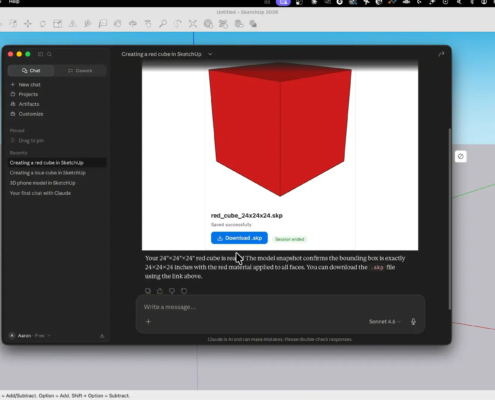This screenshot has width=495, height=400.
Task: Click 'Claude is AI and can make mistakes' disclaimer
Action: [x=280, y=339]
